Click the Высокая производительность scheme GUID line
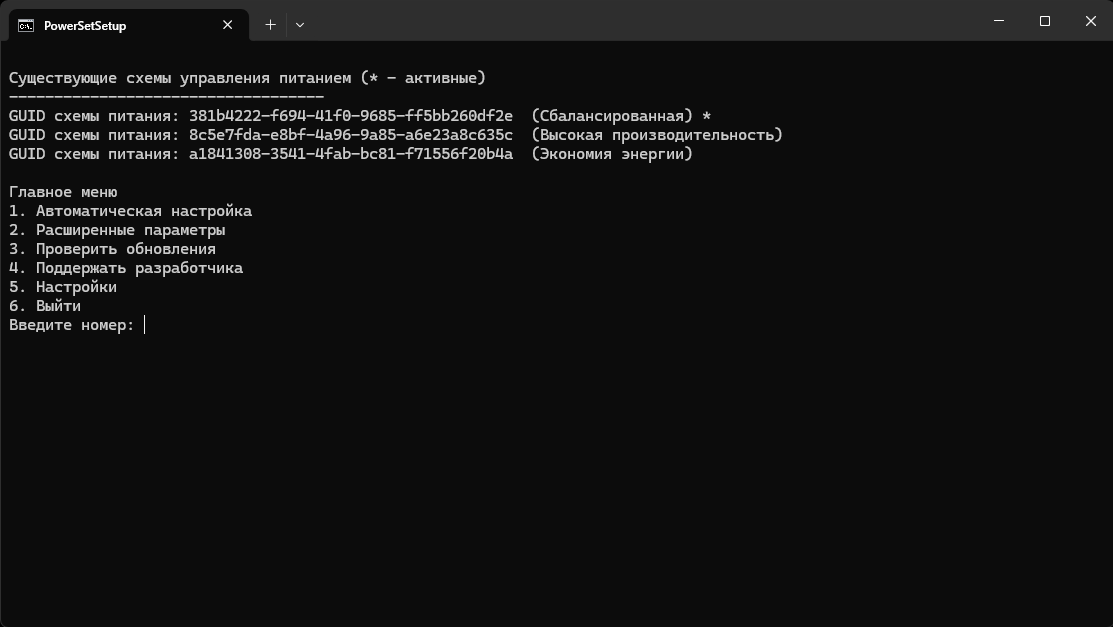 click(395, 135)
